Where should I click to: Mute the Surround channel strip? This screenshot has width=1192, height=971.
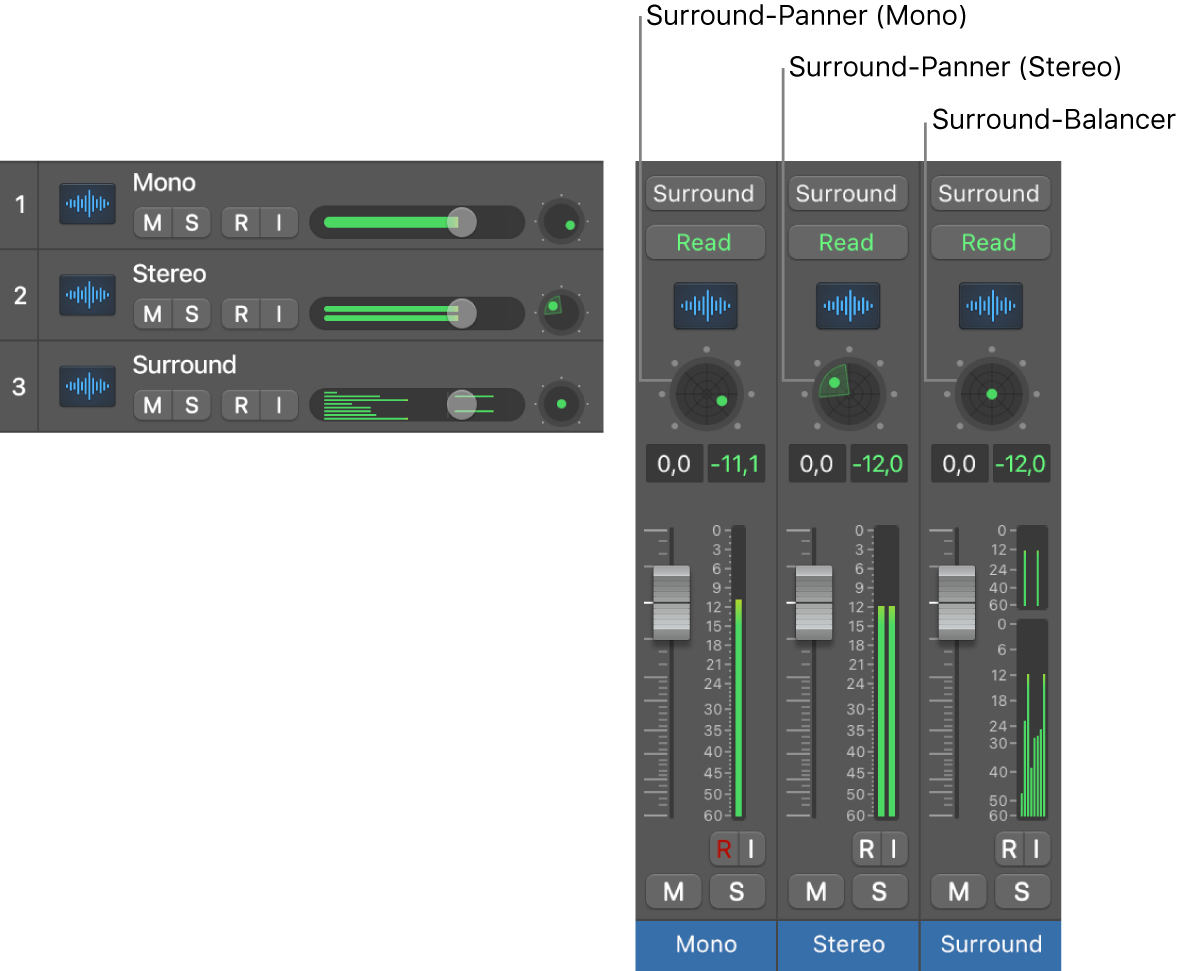coord(959,891)
